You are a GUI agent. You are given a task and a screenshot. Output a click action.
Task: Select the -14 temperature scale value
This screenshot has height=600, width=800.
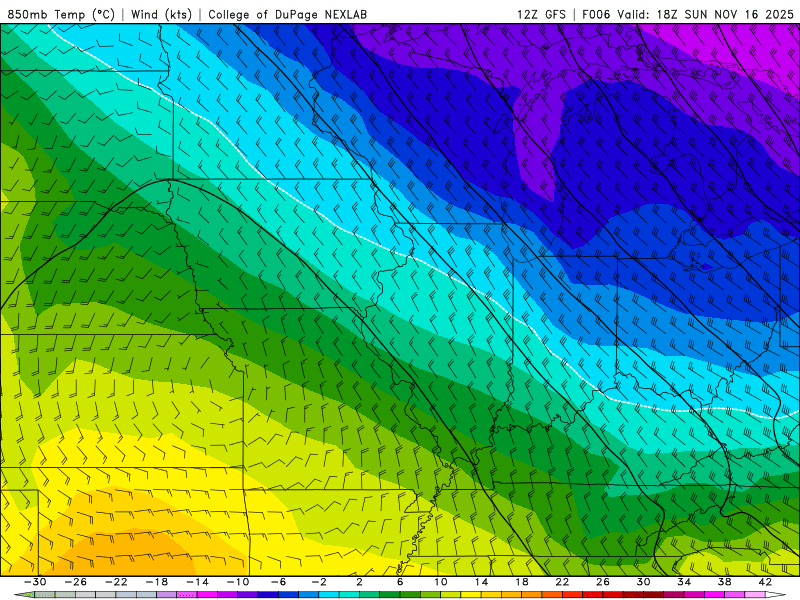click(x=197, y=582)
